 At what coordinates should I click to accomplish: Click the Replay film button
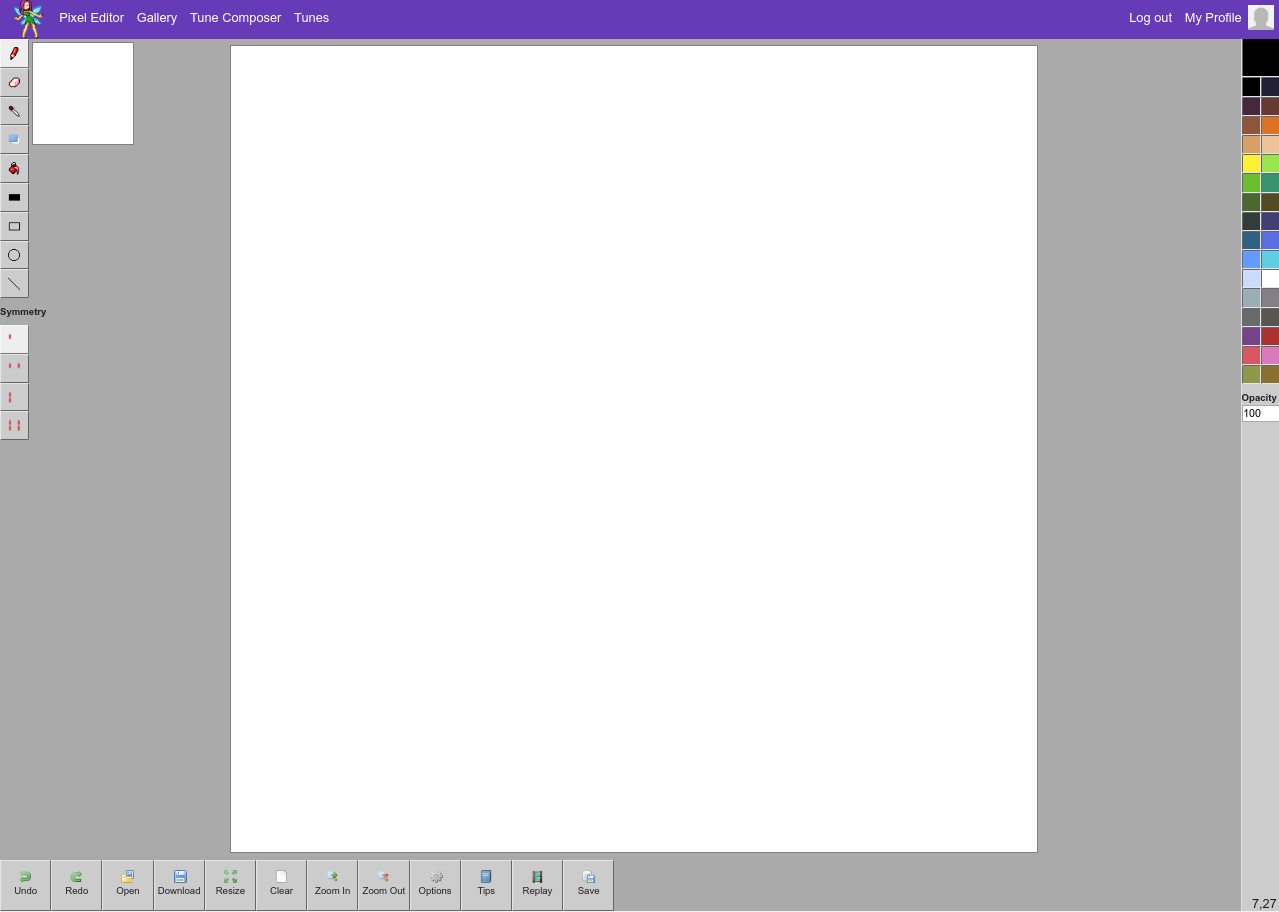(537, 885)
